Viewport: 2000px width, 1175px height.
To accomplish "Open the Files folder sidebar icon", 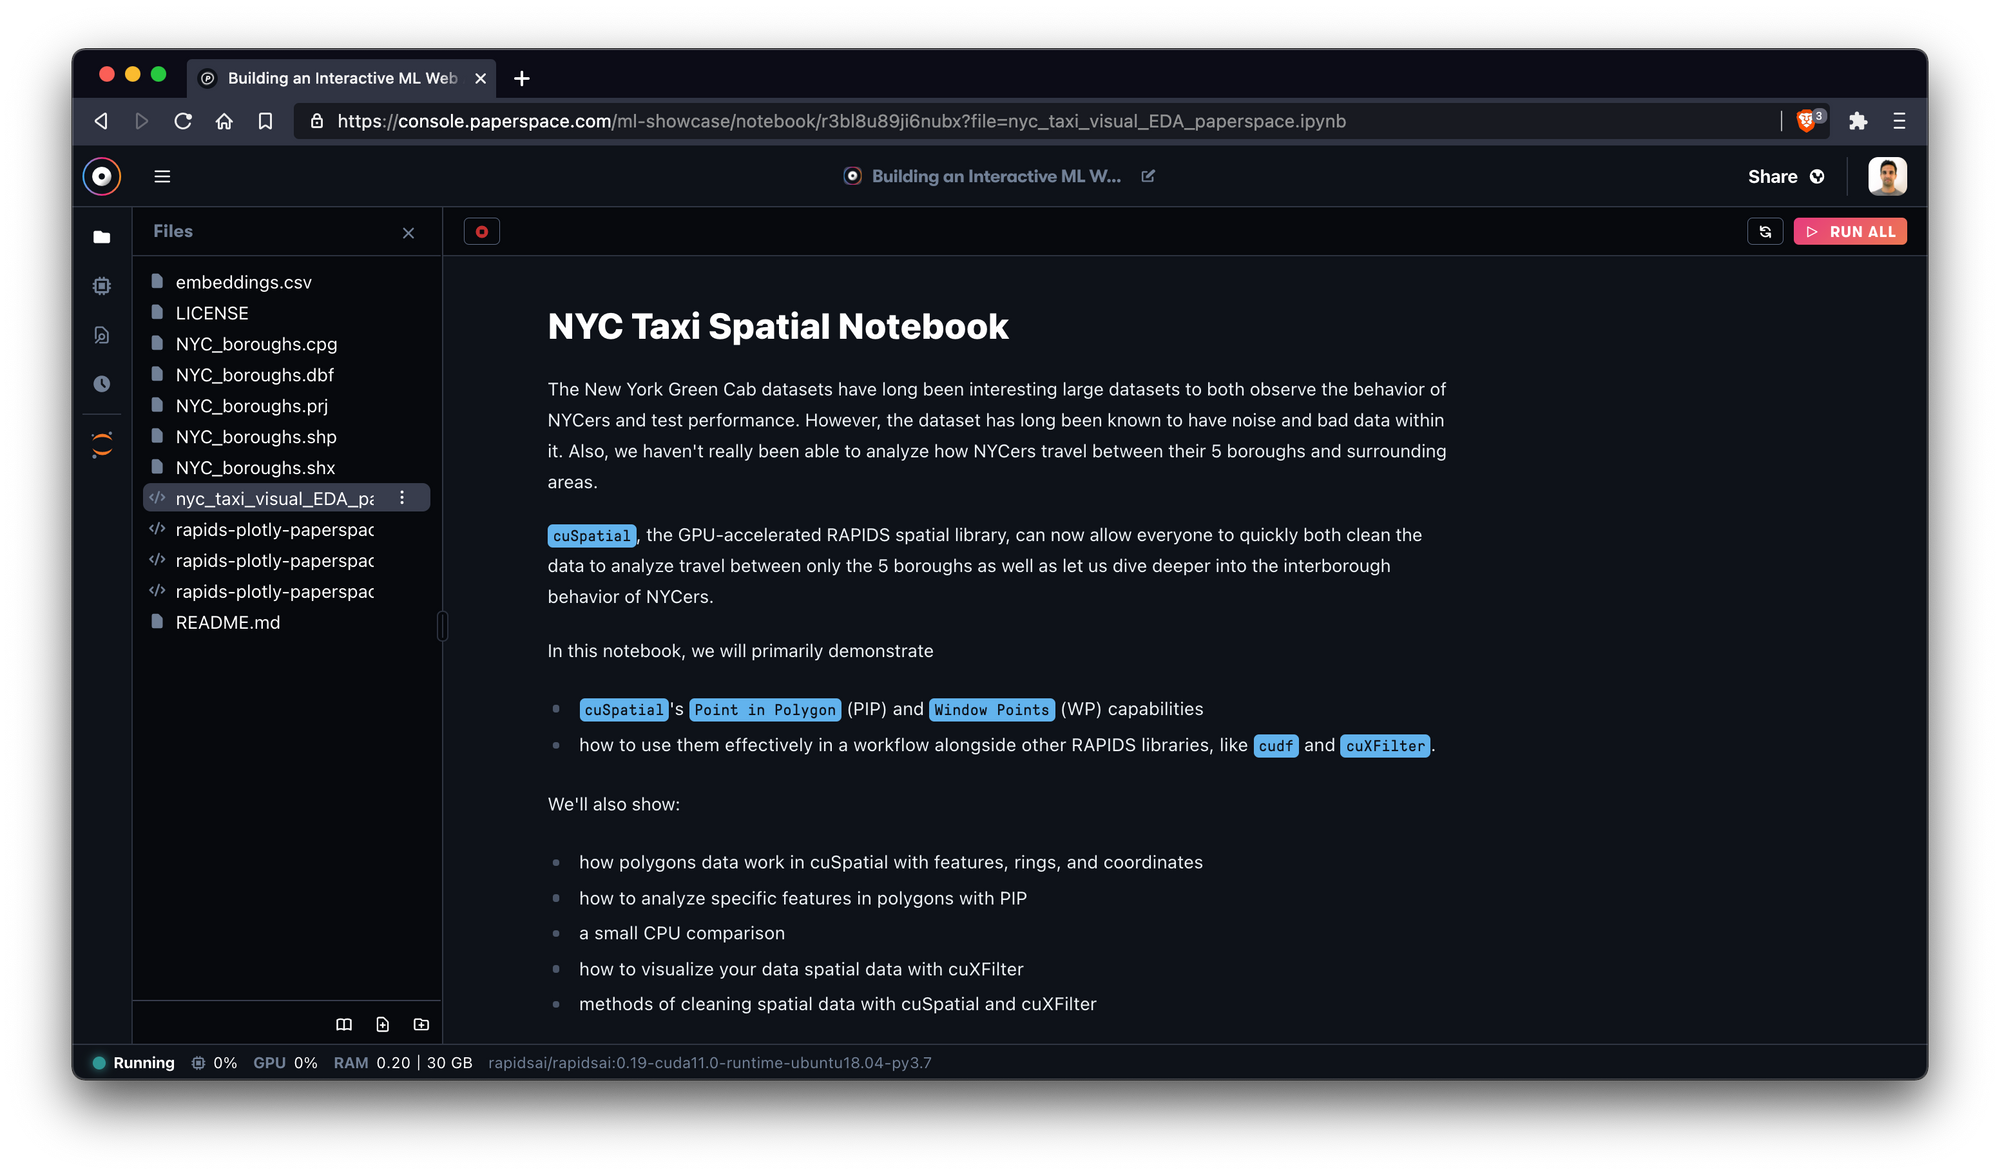I will pos(101,237).
